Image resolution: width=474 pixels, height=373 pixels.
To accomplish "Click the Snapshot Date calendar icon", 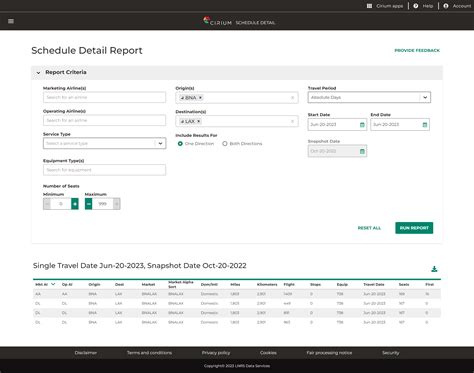I will pyautogui.click(x=362, y=151).
